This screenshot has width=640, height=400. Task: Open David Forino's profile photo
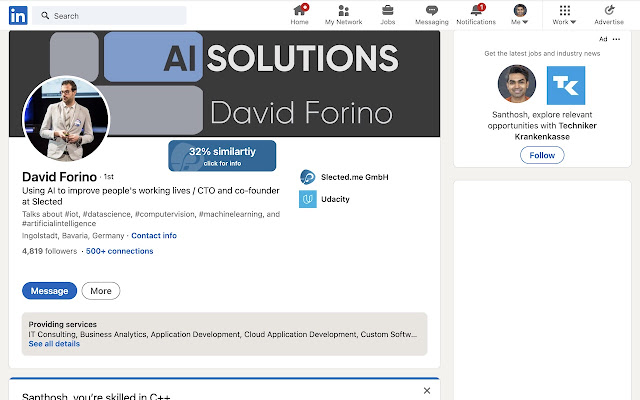66,119
